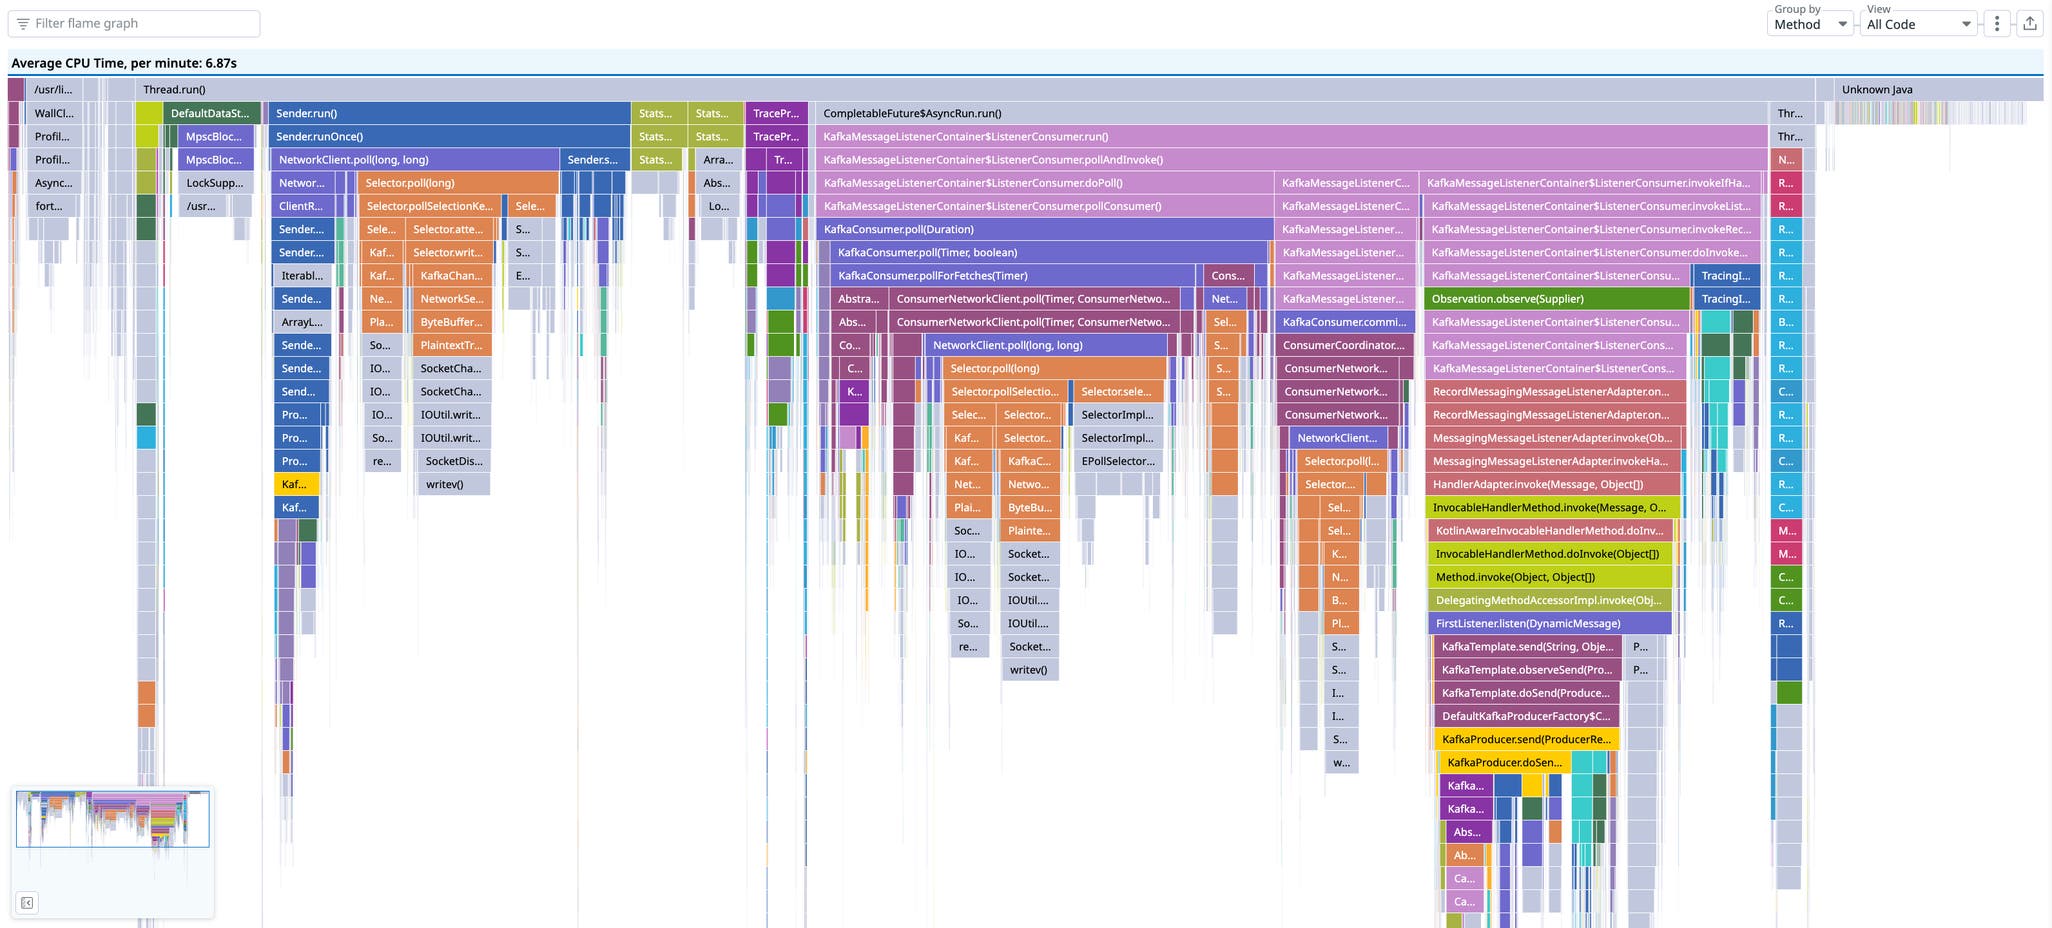Select ListenerConsumer.run() frame
Image resolution: width=2052 pixels, height=928 pixels.
(x=1291, y=136)
